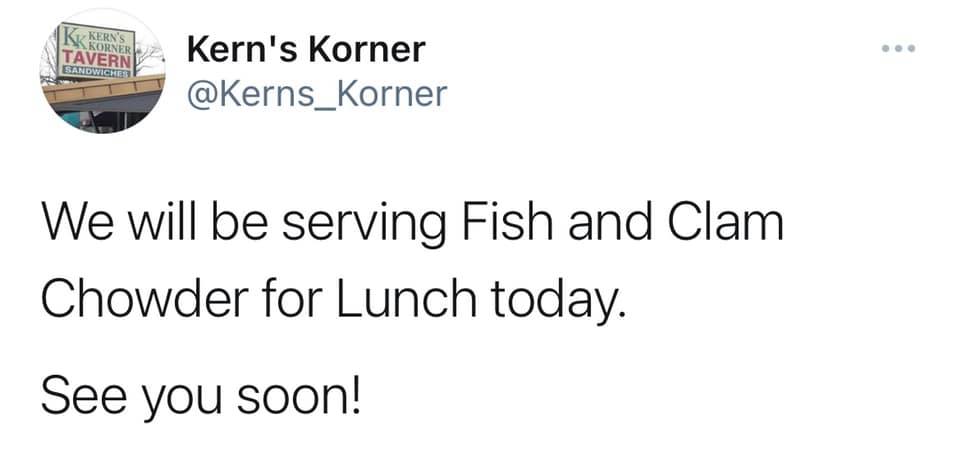Open the three-dot more options menu
The width and height of the screenshot is (960, 456).
pos(898,48)
